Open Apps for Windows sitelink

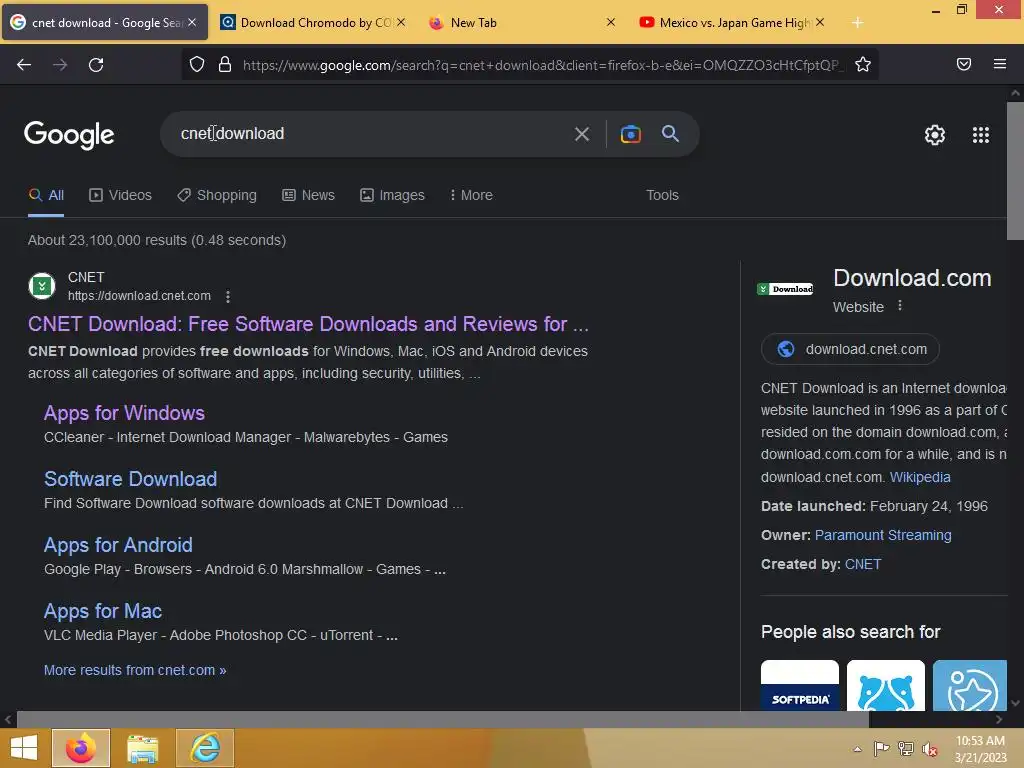coord(124,413)
